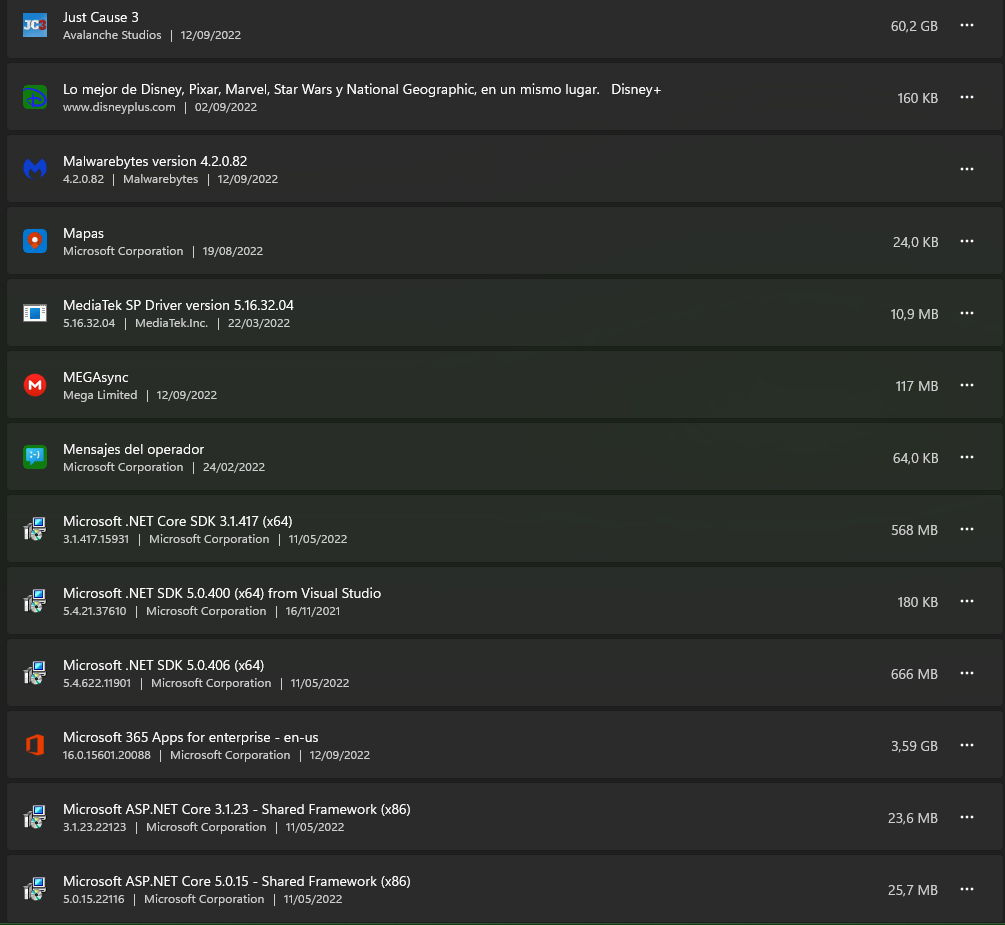The image size is (1005, 925).
Task: Select Microsoft ASP.NET Core 5.0.15 entry title
Action: point(237,881)
